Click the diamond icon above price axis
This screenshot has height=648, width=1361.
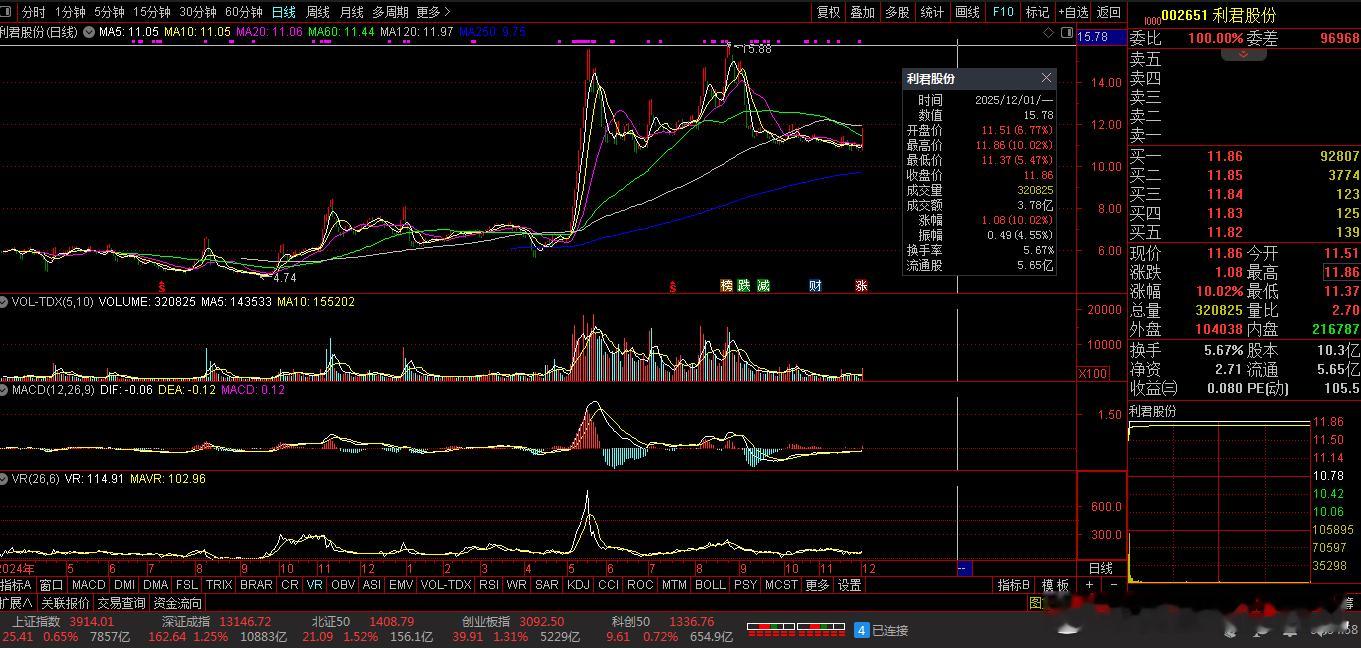(x=1048, y=33)
